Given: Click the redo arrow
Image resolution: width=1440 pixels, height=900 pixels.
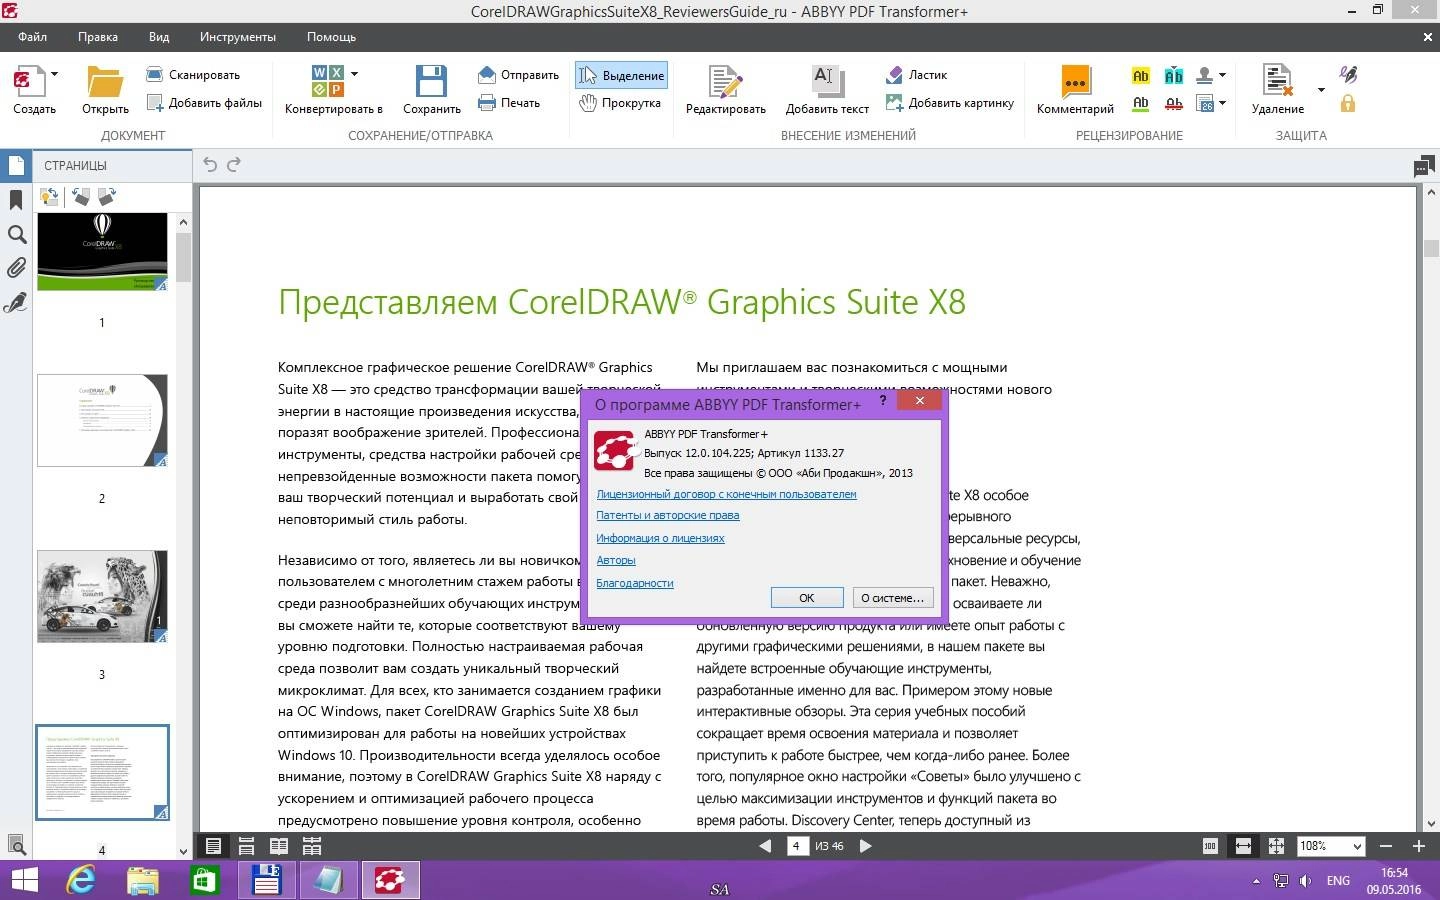Looking at the screenshot, I should [234, 164].
